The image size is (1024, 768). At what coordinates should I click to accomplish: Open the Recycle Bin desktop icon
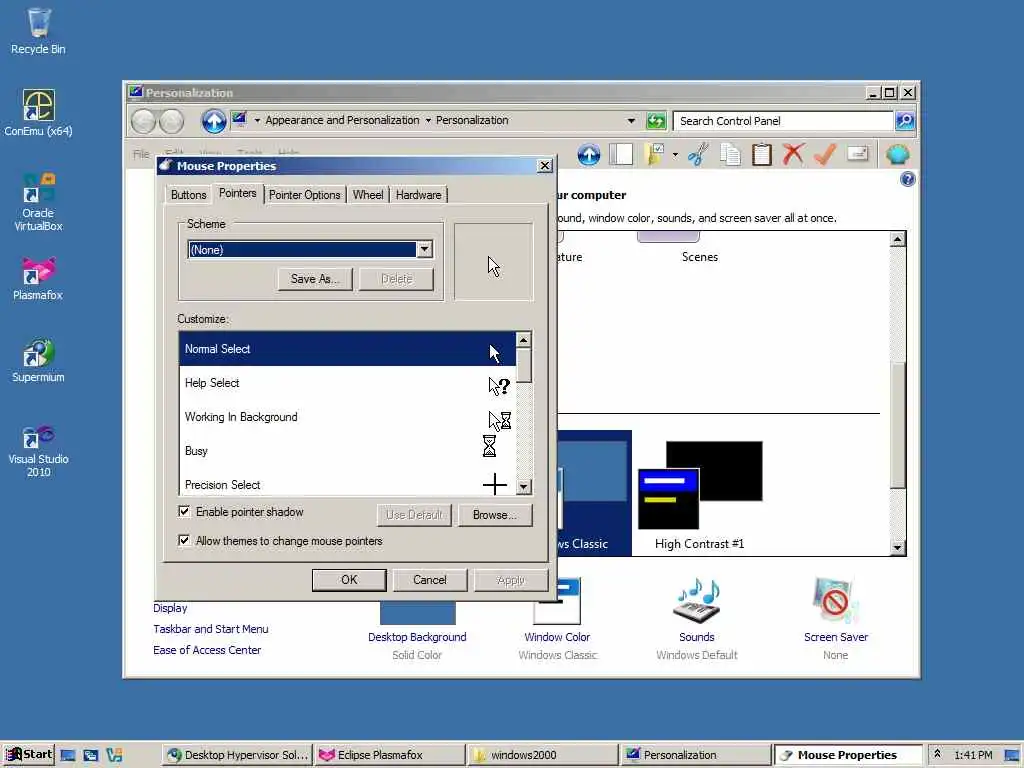coord(38,31)
